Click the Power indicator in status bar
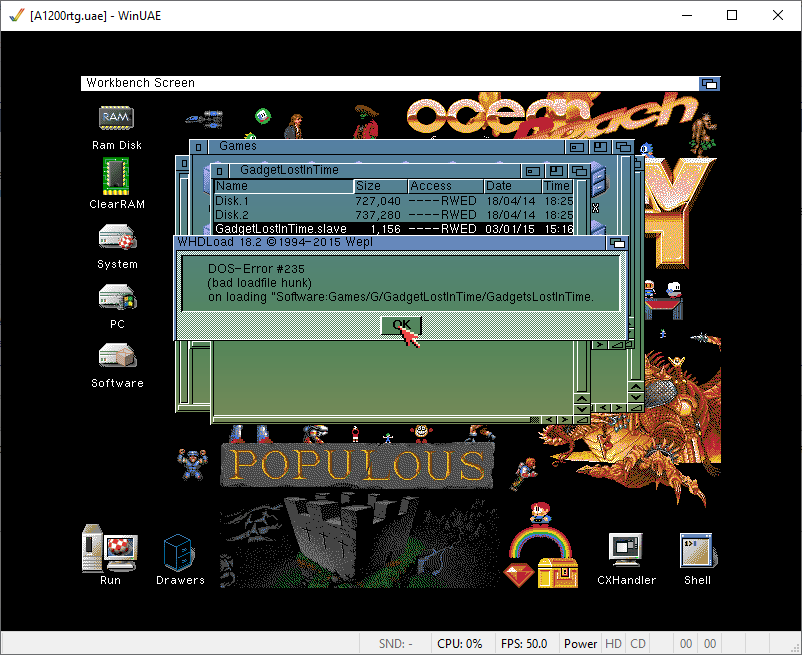This screenshot has height=655, width=802. pyautogui.click(x=580, y=644)
